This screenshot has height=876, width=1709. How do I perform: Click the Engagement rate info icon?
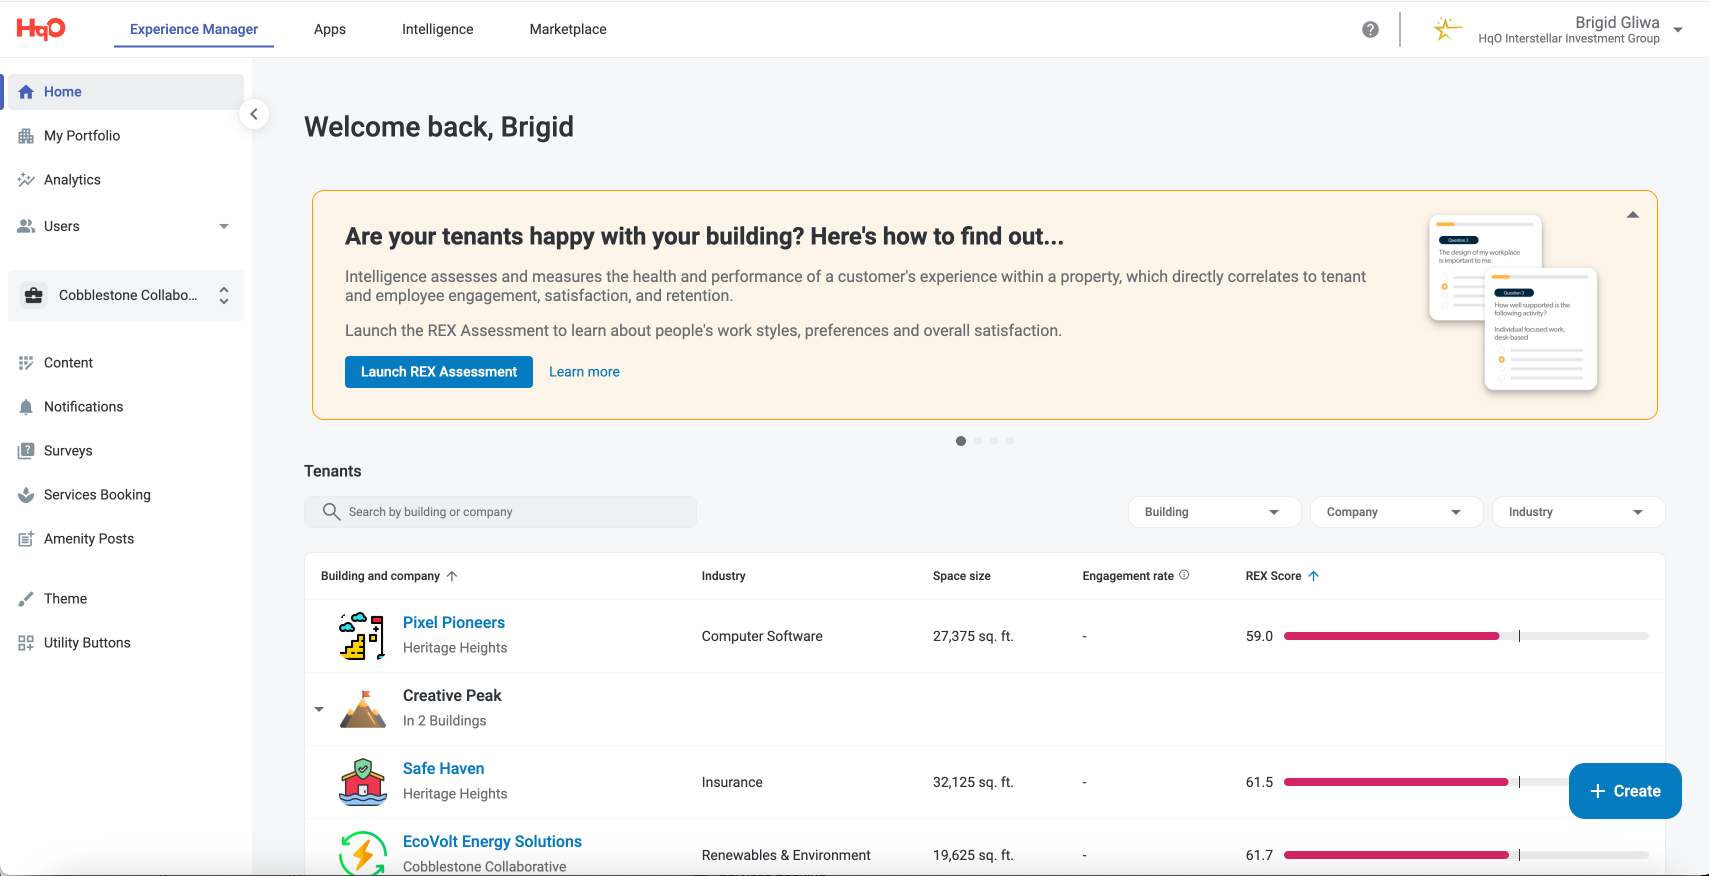1184,575
